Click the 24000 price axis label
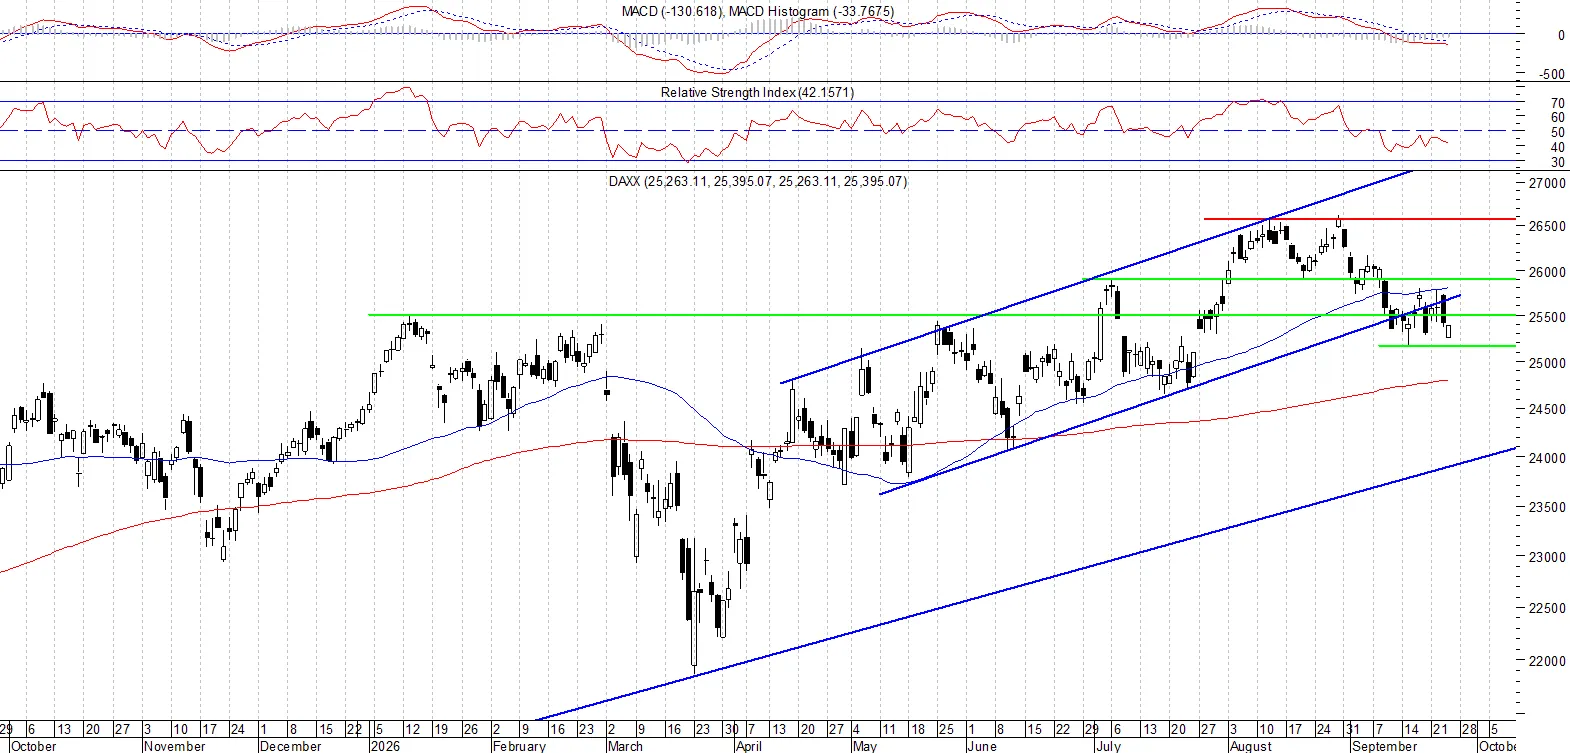 [1548, 458]
